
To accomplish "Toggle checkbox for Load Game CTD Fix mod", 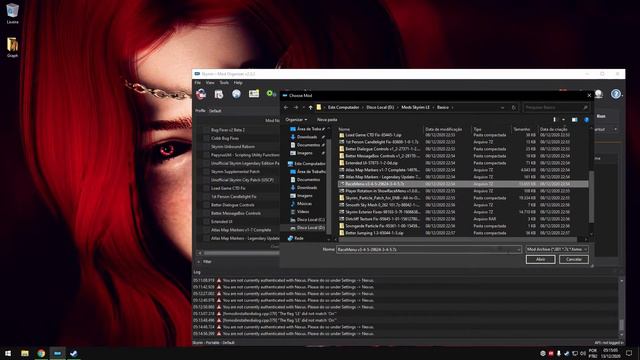I will pos(206,188).
